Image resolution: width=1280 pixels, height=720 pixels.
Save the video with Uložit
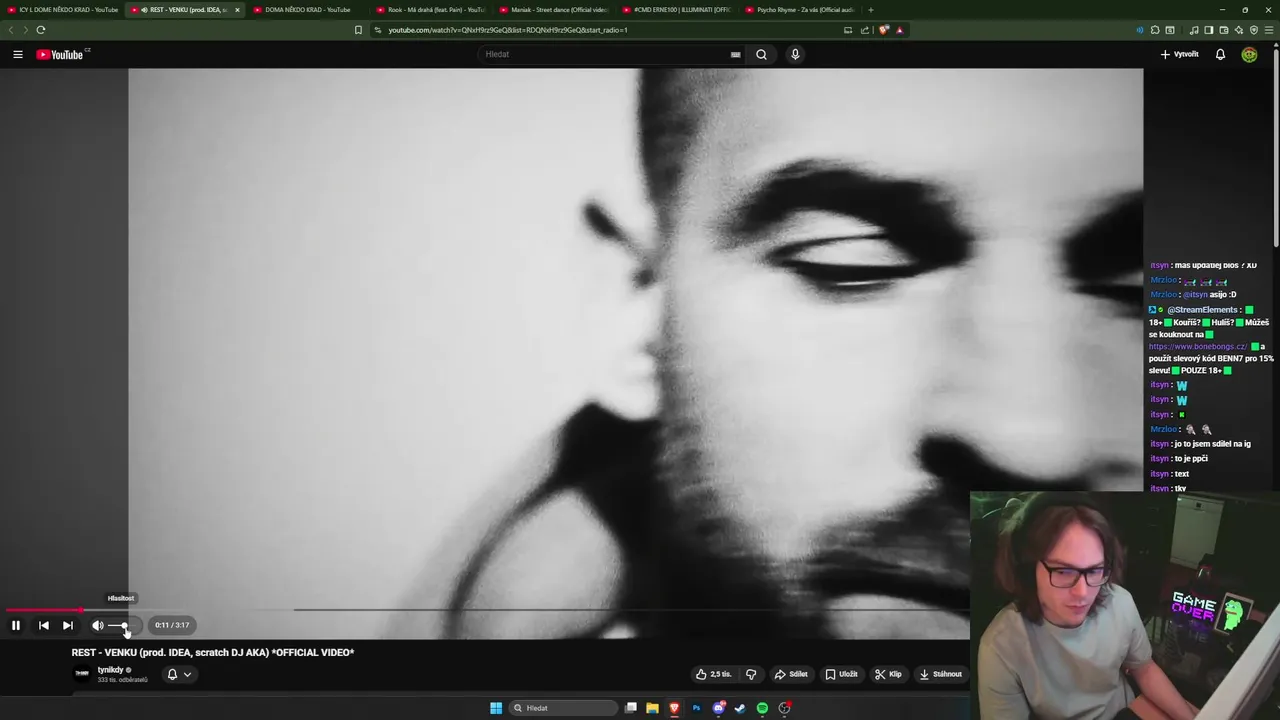tap(841, 674)
